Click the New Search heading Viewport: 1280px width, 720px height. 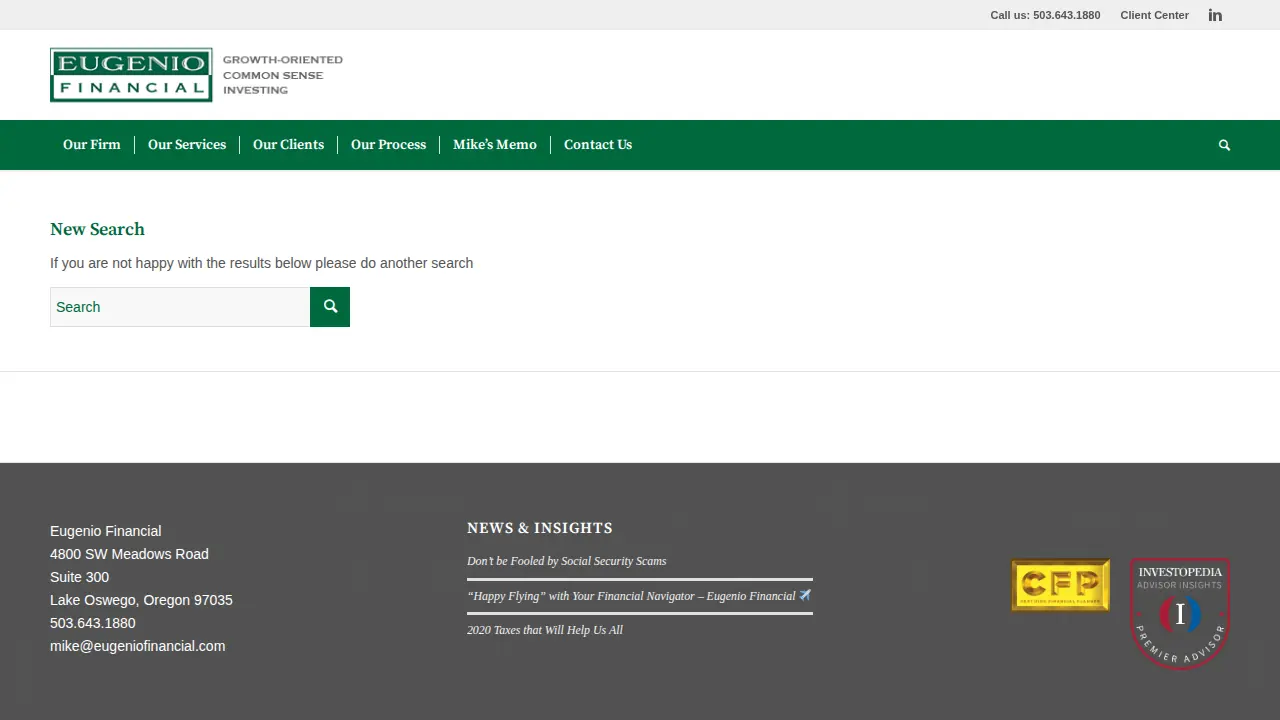[x=97, y=229]
